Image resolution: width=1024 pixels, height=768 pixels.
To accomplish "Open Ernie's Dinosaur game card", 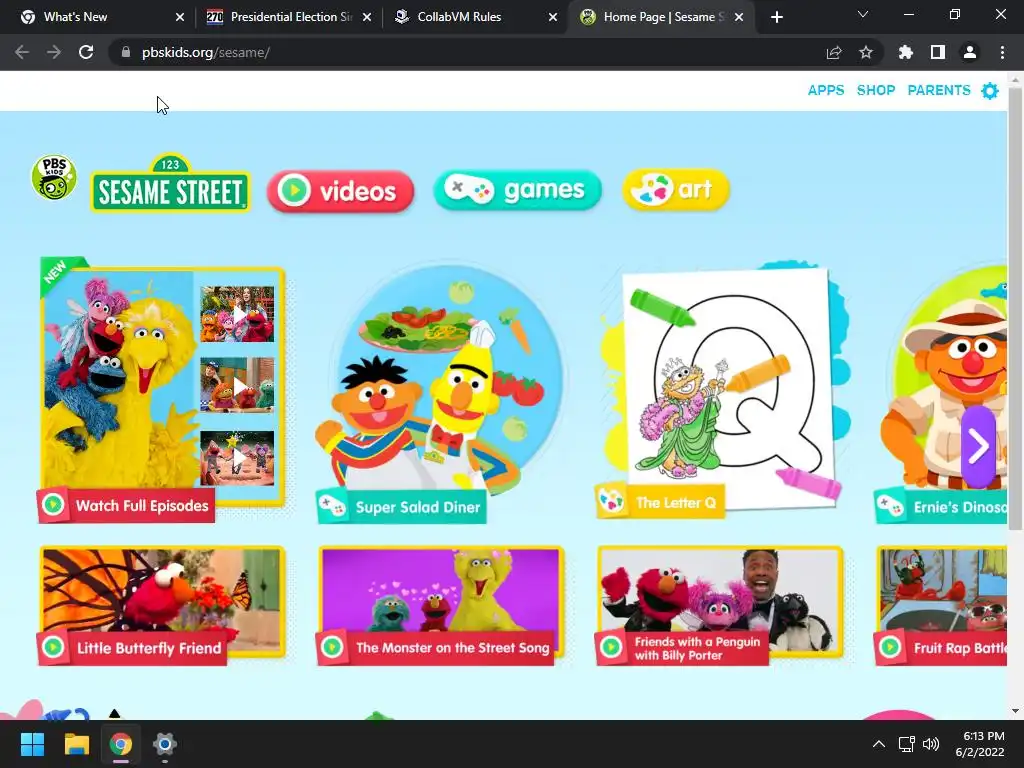I will click(x=941, y=394).
